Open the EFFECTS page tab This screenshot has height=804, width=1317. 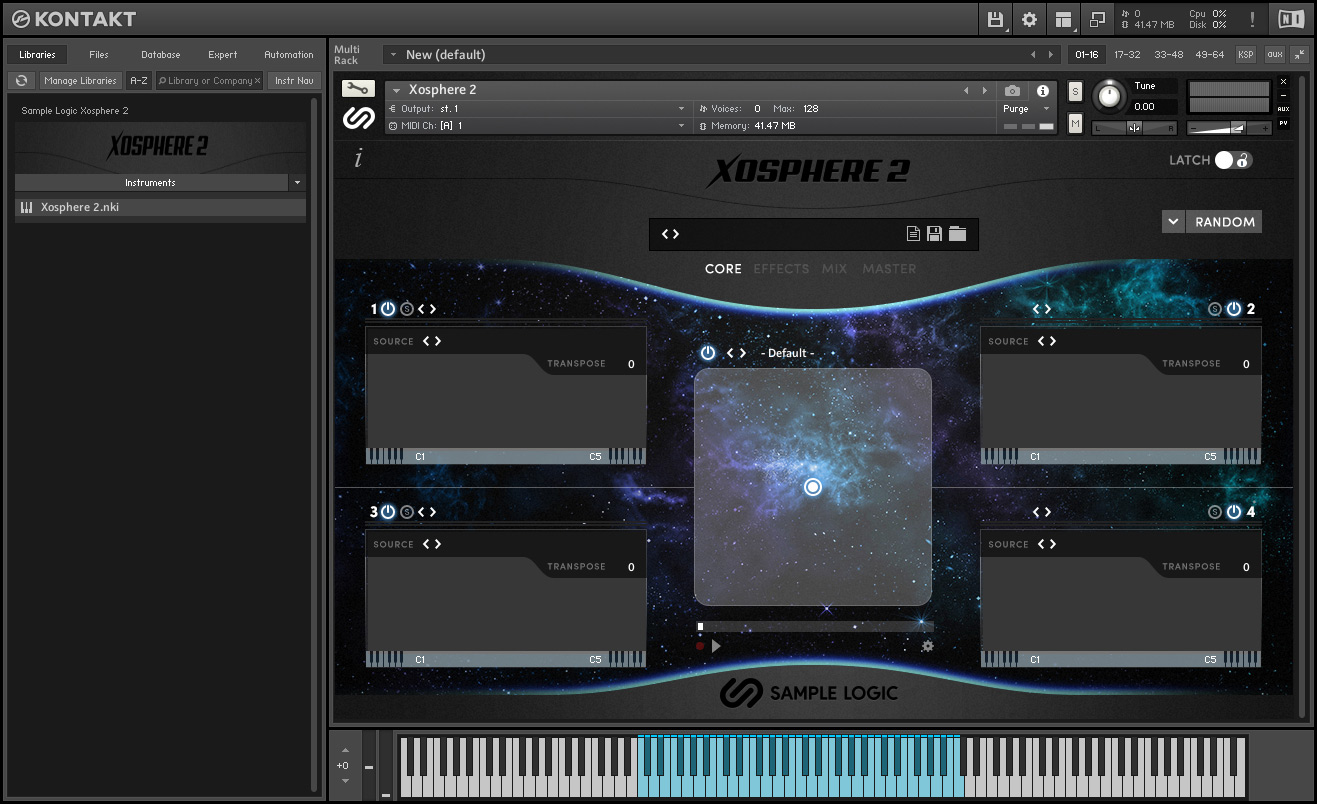point(781,269)
